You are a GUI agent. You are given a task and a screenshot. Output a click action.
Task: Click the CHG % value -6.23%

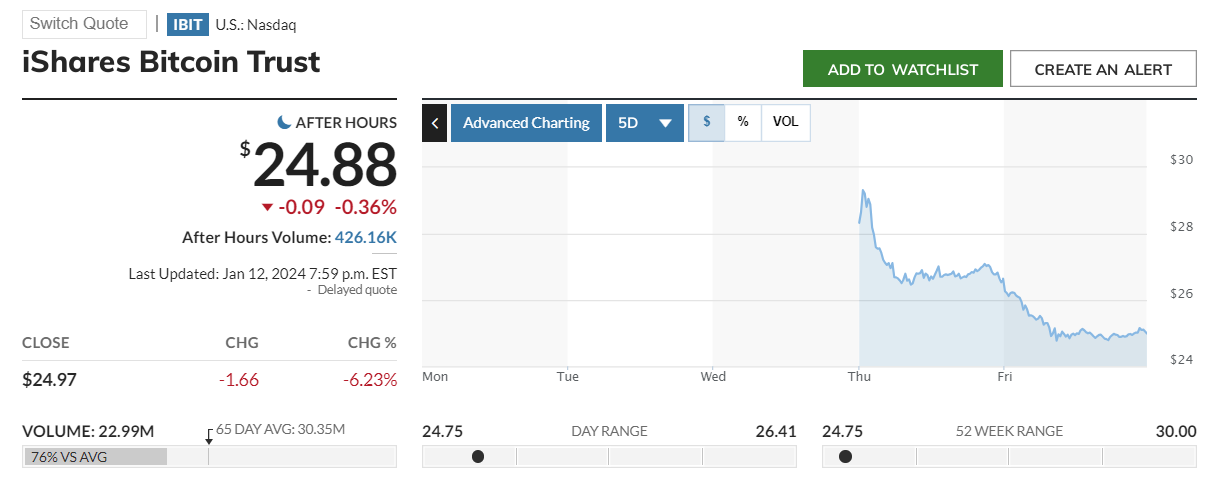[x=369, y=380]
